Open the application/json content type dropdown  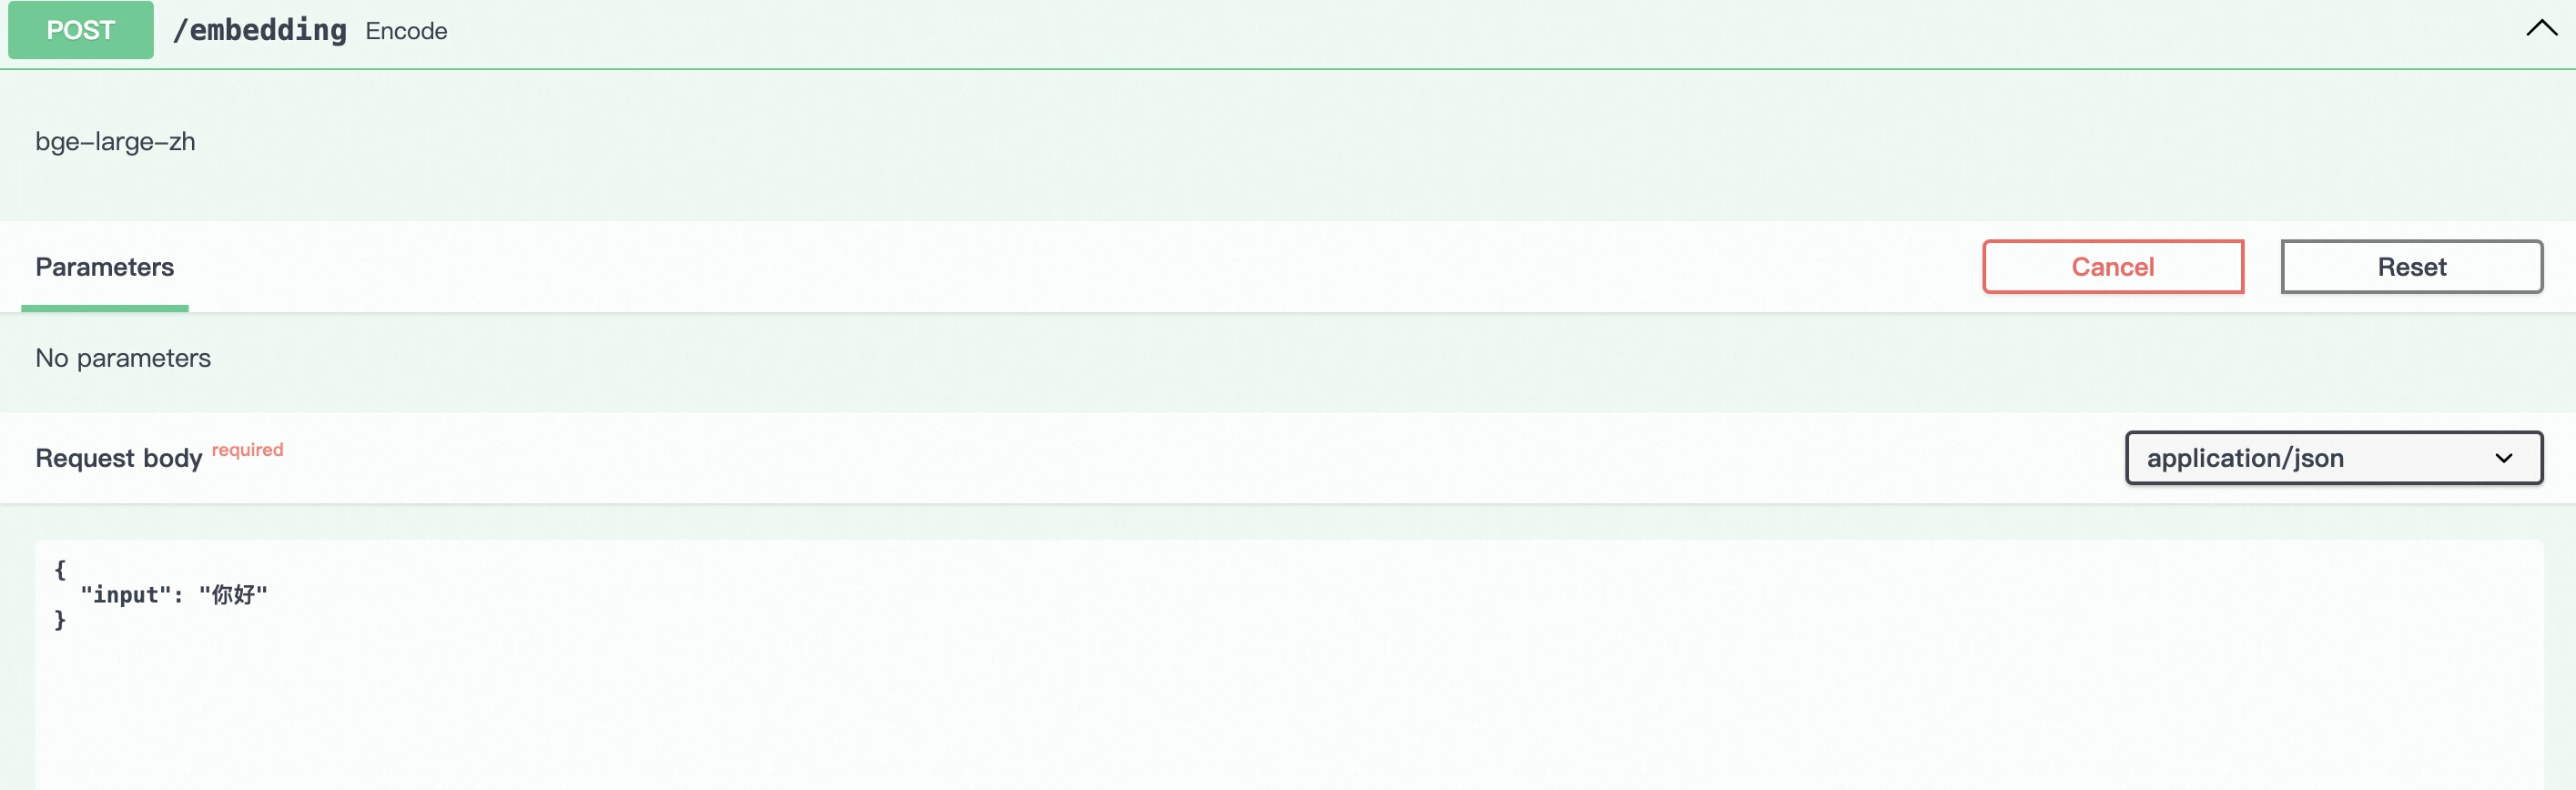pos(2333,458)
